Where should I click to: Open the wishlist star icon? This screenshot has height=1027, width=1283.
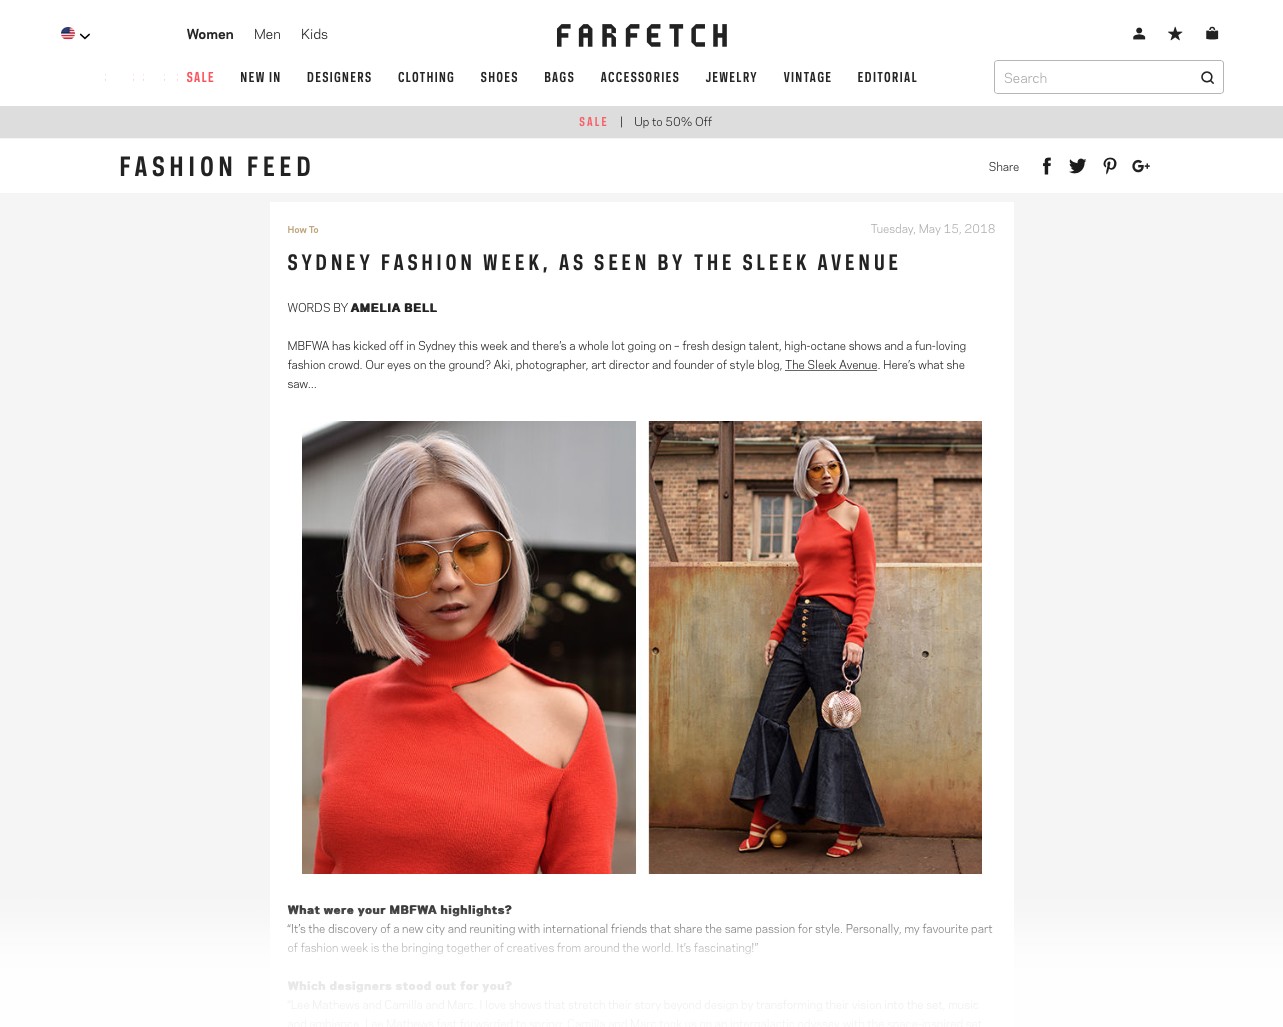pos(1175,34)
